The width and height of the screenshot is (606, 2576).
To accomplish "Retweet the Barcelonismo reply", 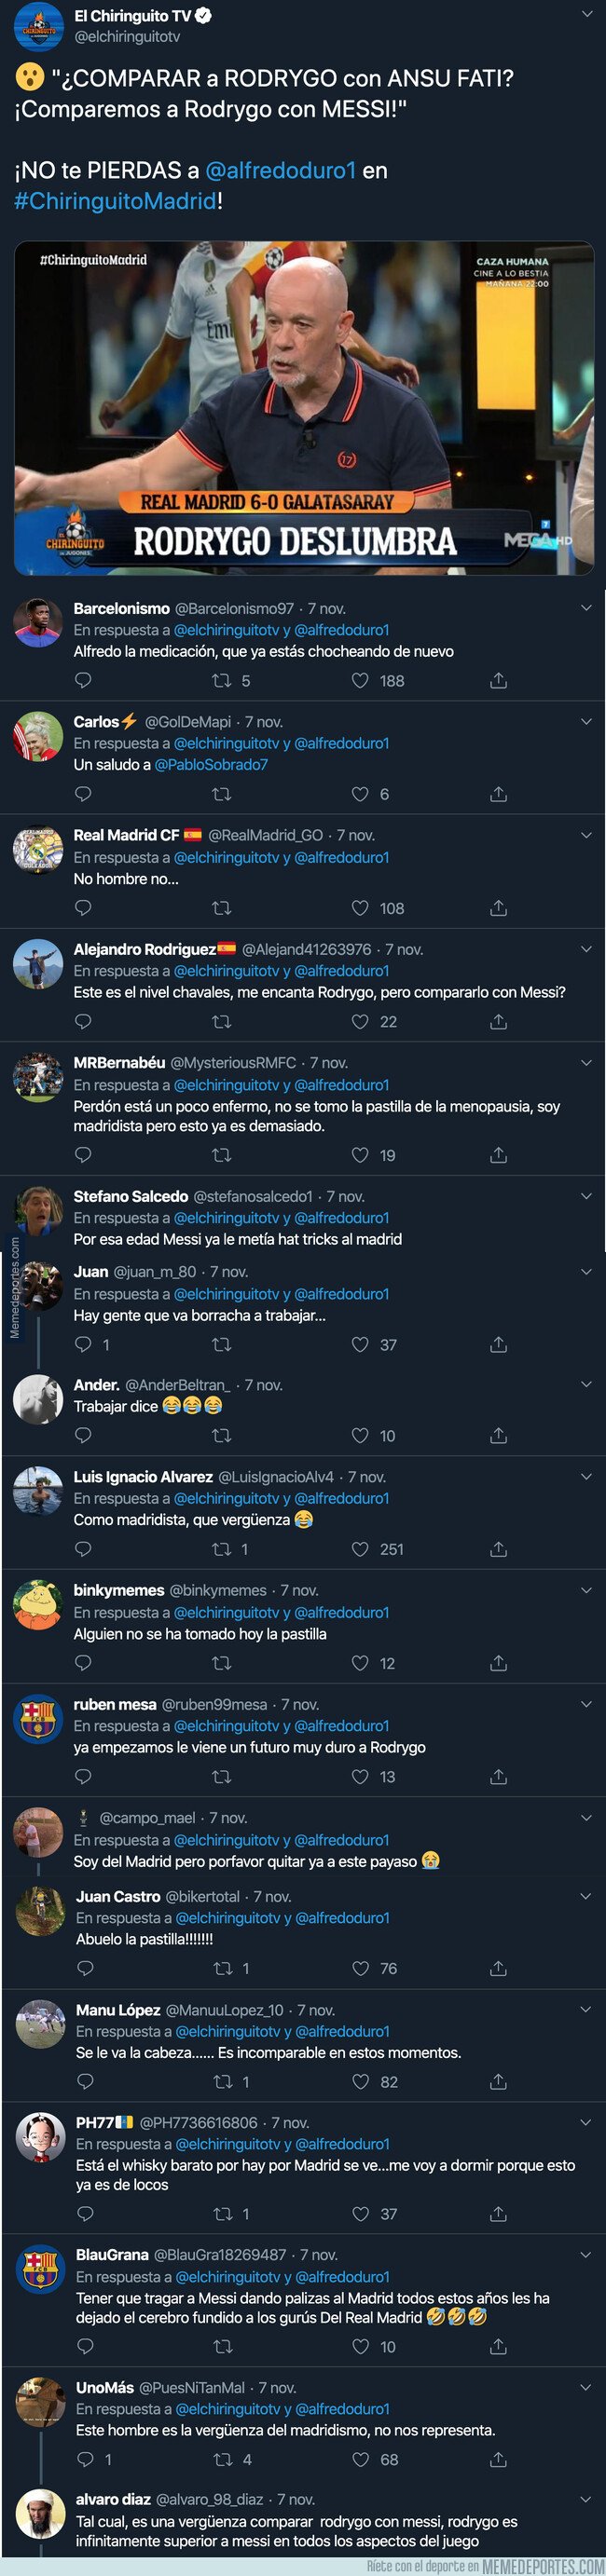I will click(x=222, y=681).
